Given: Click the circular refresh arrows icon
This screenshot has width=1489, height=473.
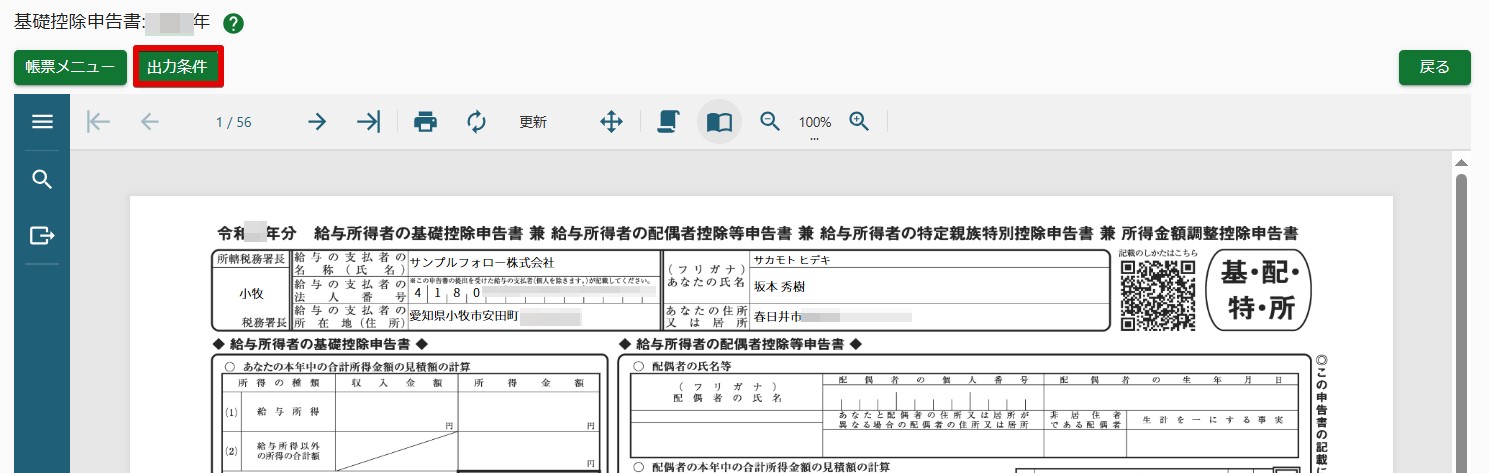Looking at the screenshot, I should (477, 122).
